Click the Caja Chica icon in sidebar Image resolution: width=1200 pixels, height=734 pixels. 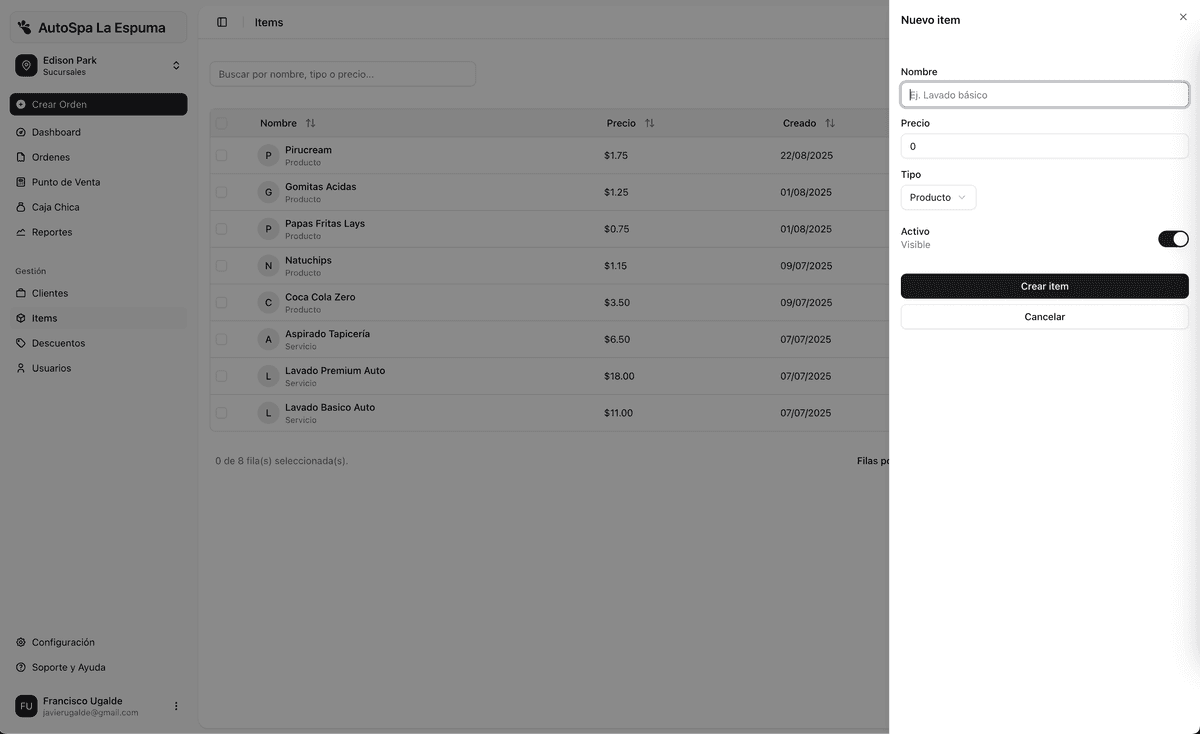pos(21,207)
